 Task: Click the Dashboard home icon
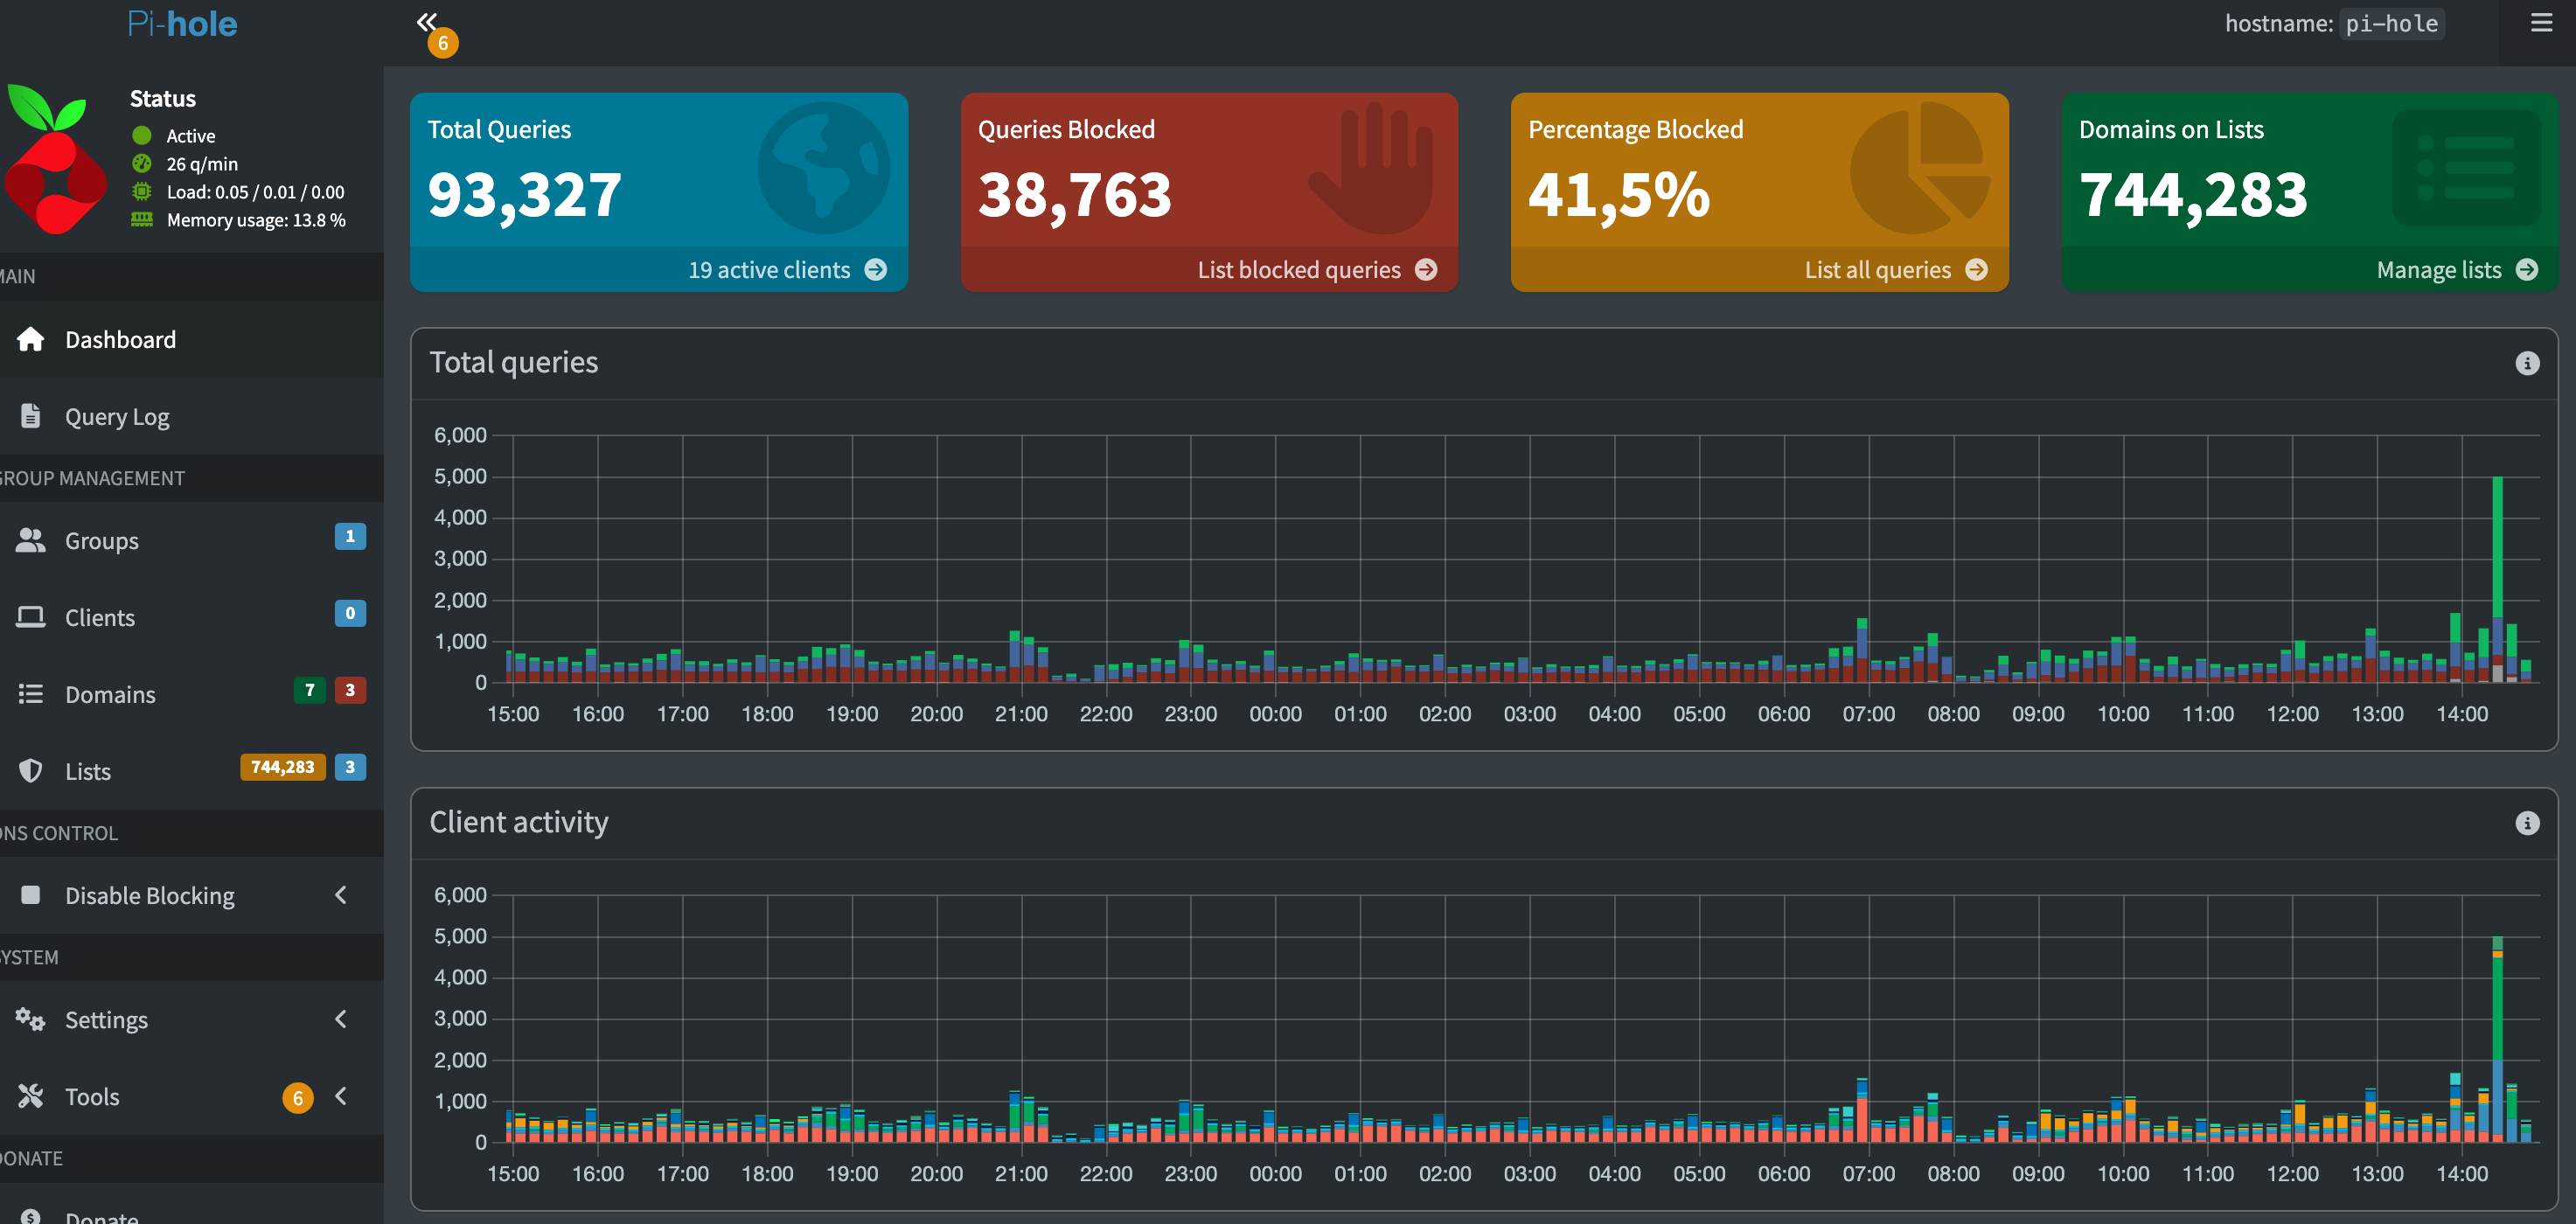click(30, 339)
